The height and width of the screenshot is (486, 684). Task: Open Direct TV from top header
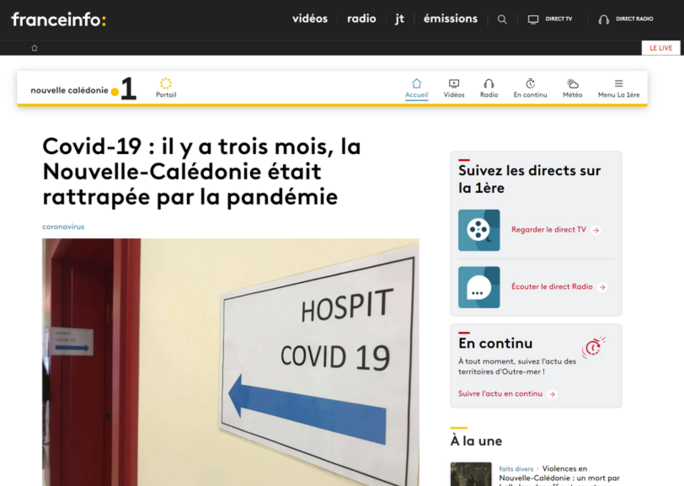550,19
